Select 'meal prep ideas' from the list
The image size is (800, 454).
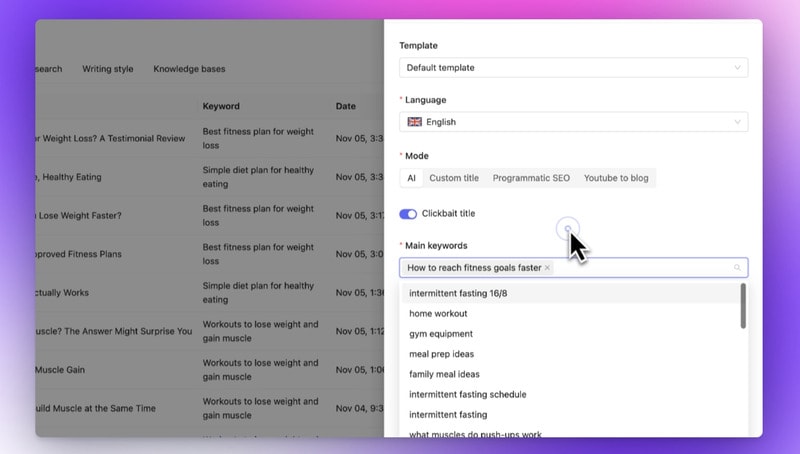pyautogui.click(x=441, y=354)
